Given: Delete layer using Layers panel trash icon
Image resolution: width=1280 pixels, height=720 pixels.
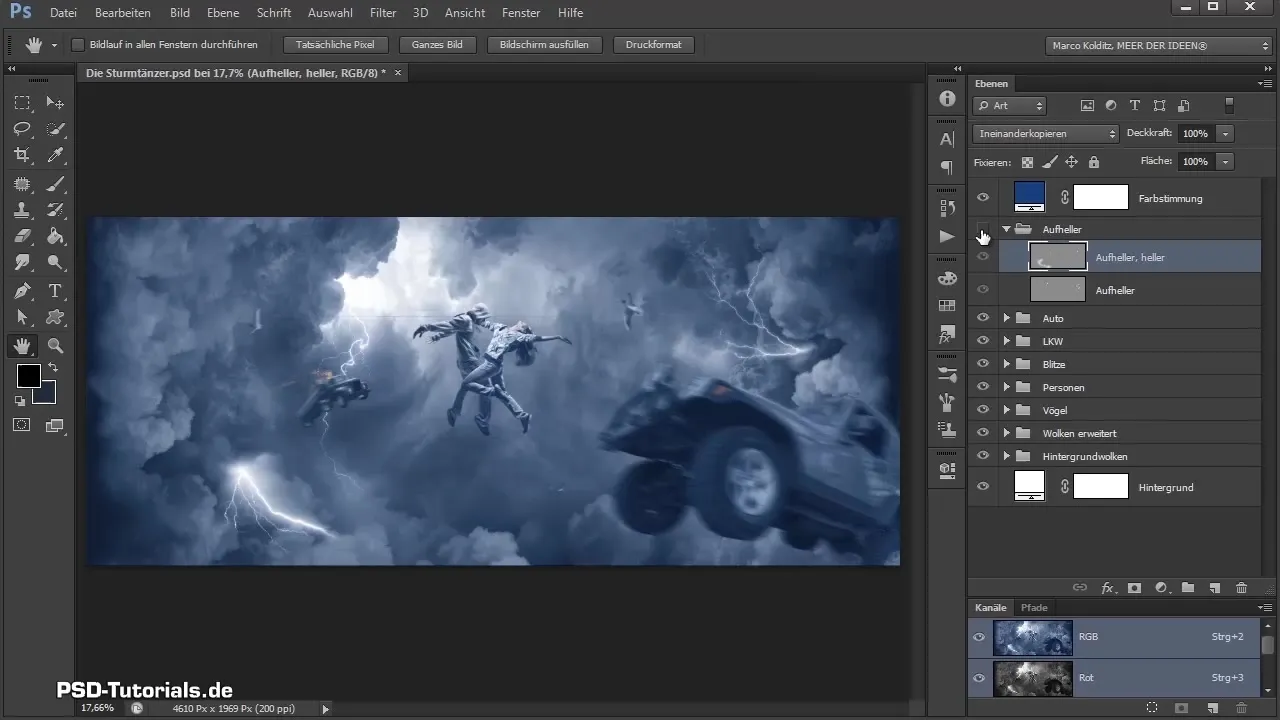Looking at the screenshot, I should coord(1241,588).
